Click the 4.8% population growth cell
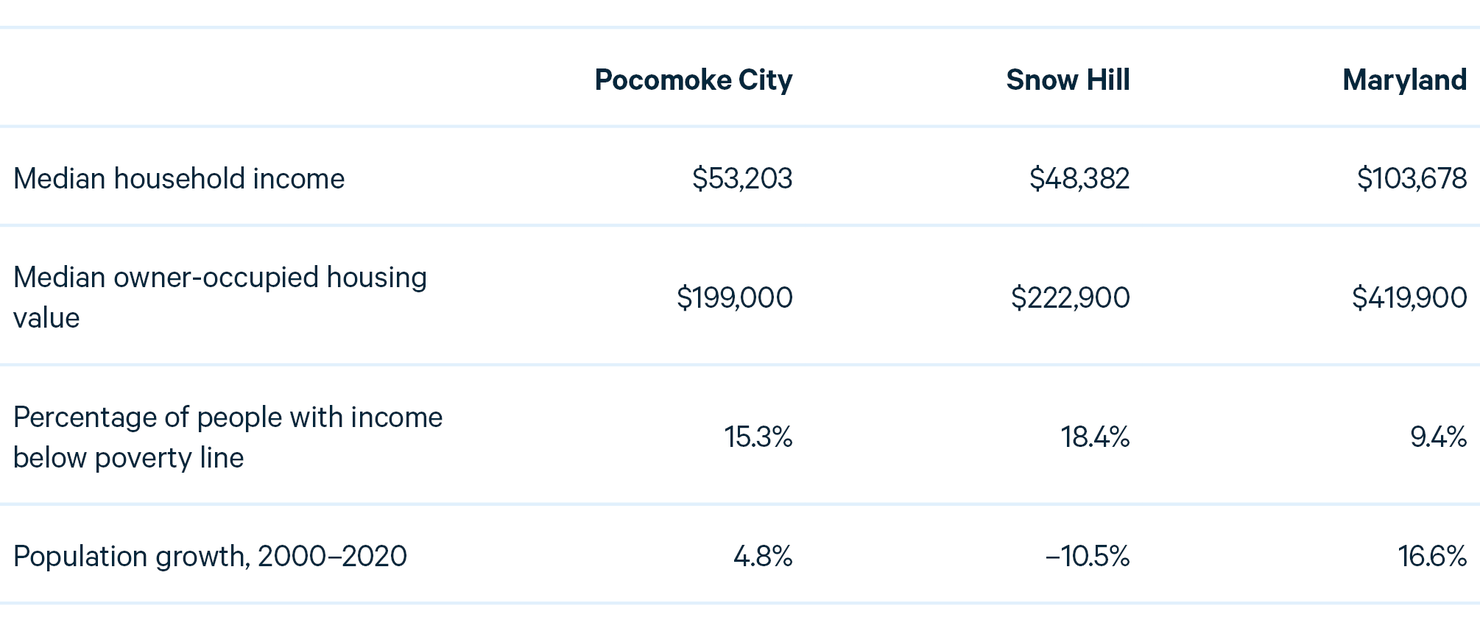The height and width of the screenshot is (617, 1480). point(762,556)
